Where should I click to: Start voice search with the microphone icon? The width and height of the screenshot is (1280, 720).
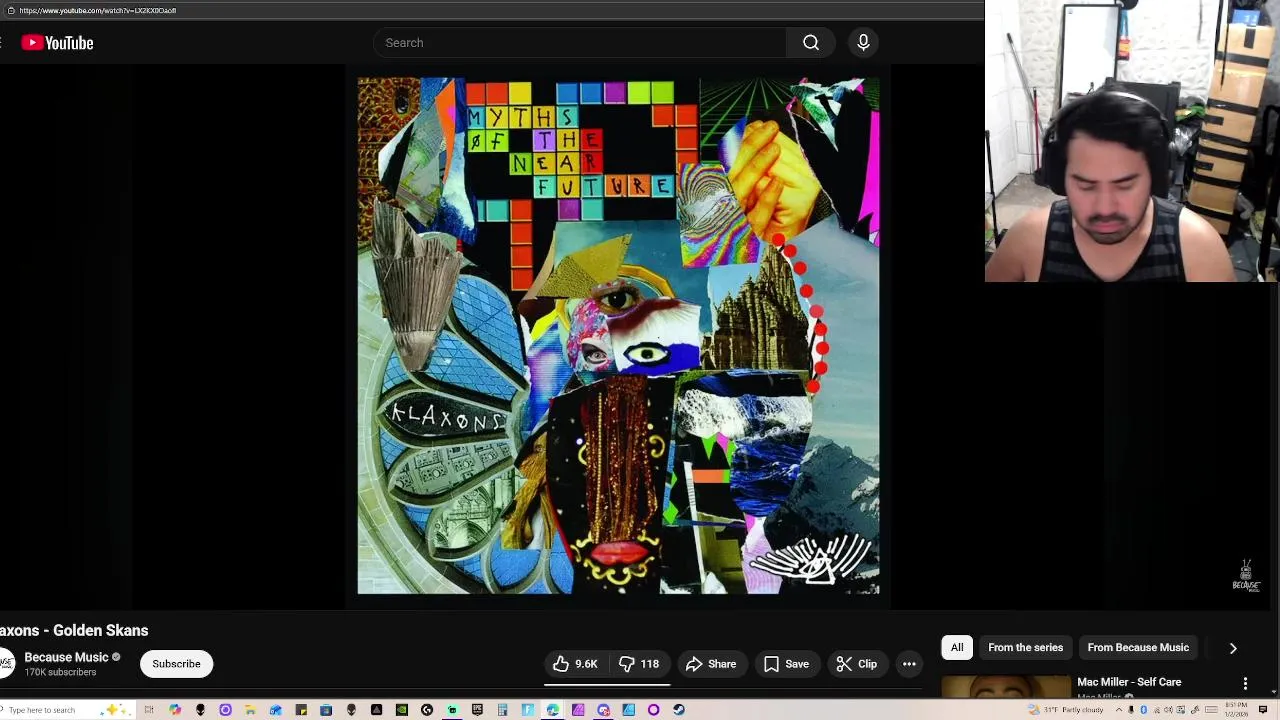(x=863, y=43)
